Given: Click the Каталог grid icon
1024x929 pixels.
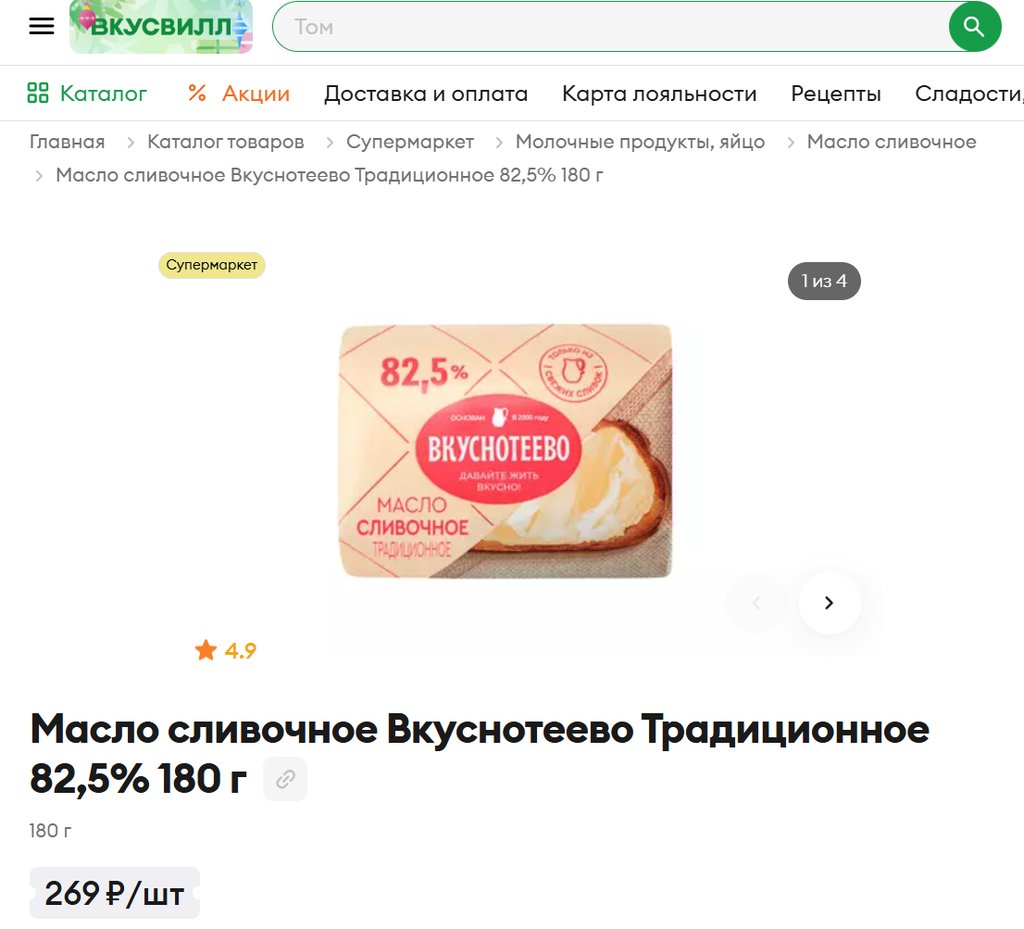Looking at the screenshot, I should [x=38, y=93].
